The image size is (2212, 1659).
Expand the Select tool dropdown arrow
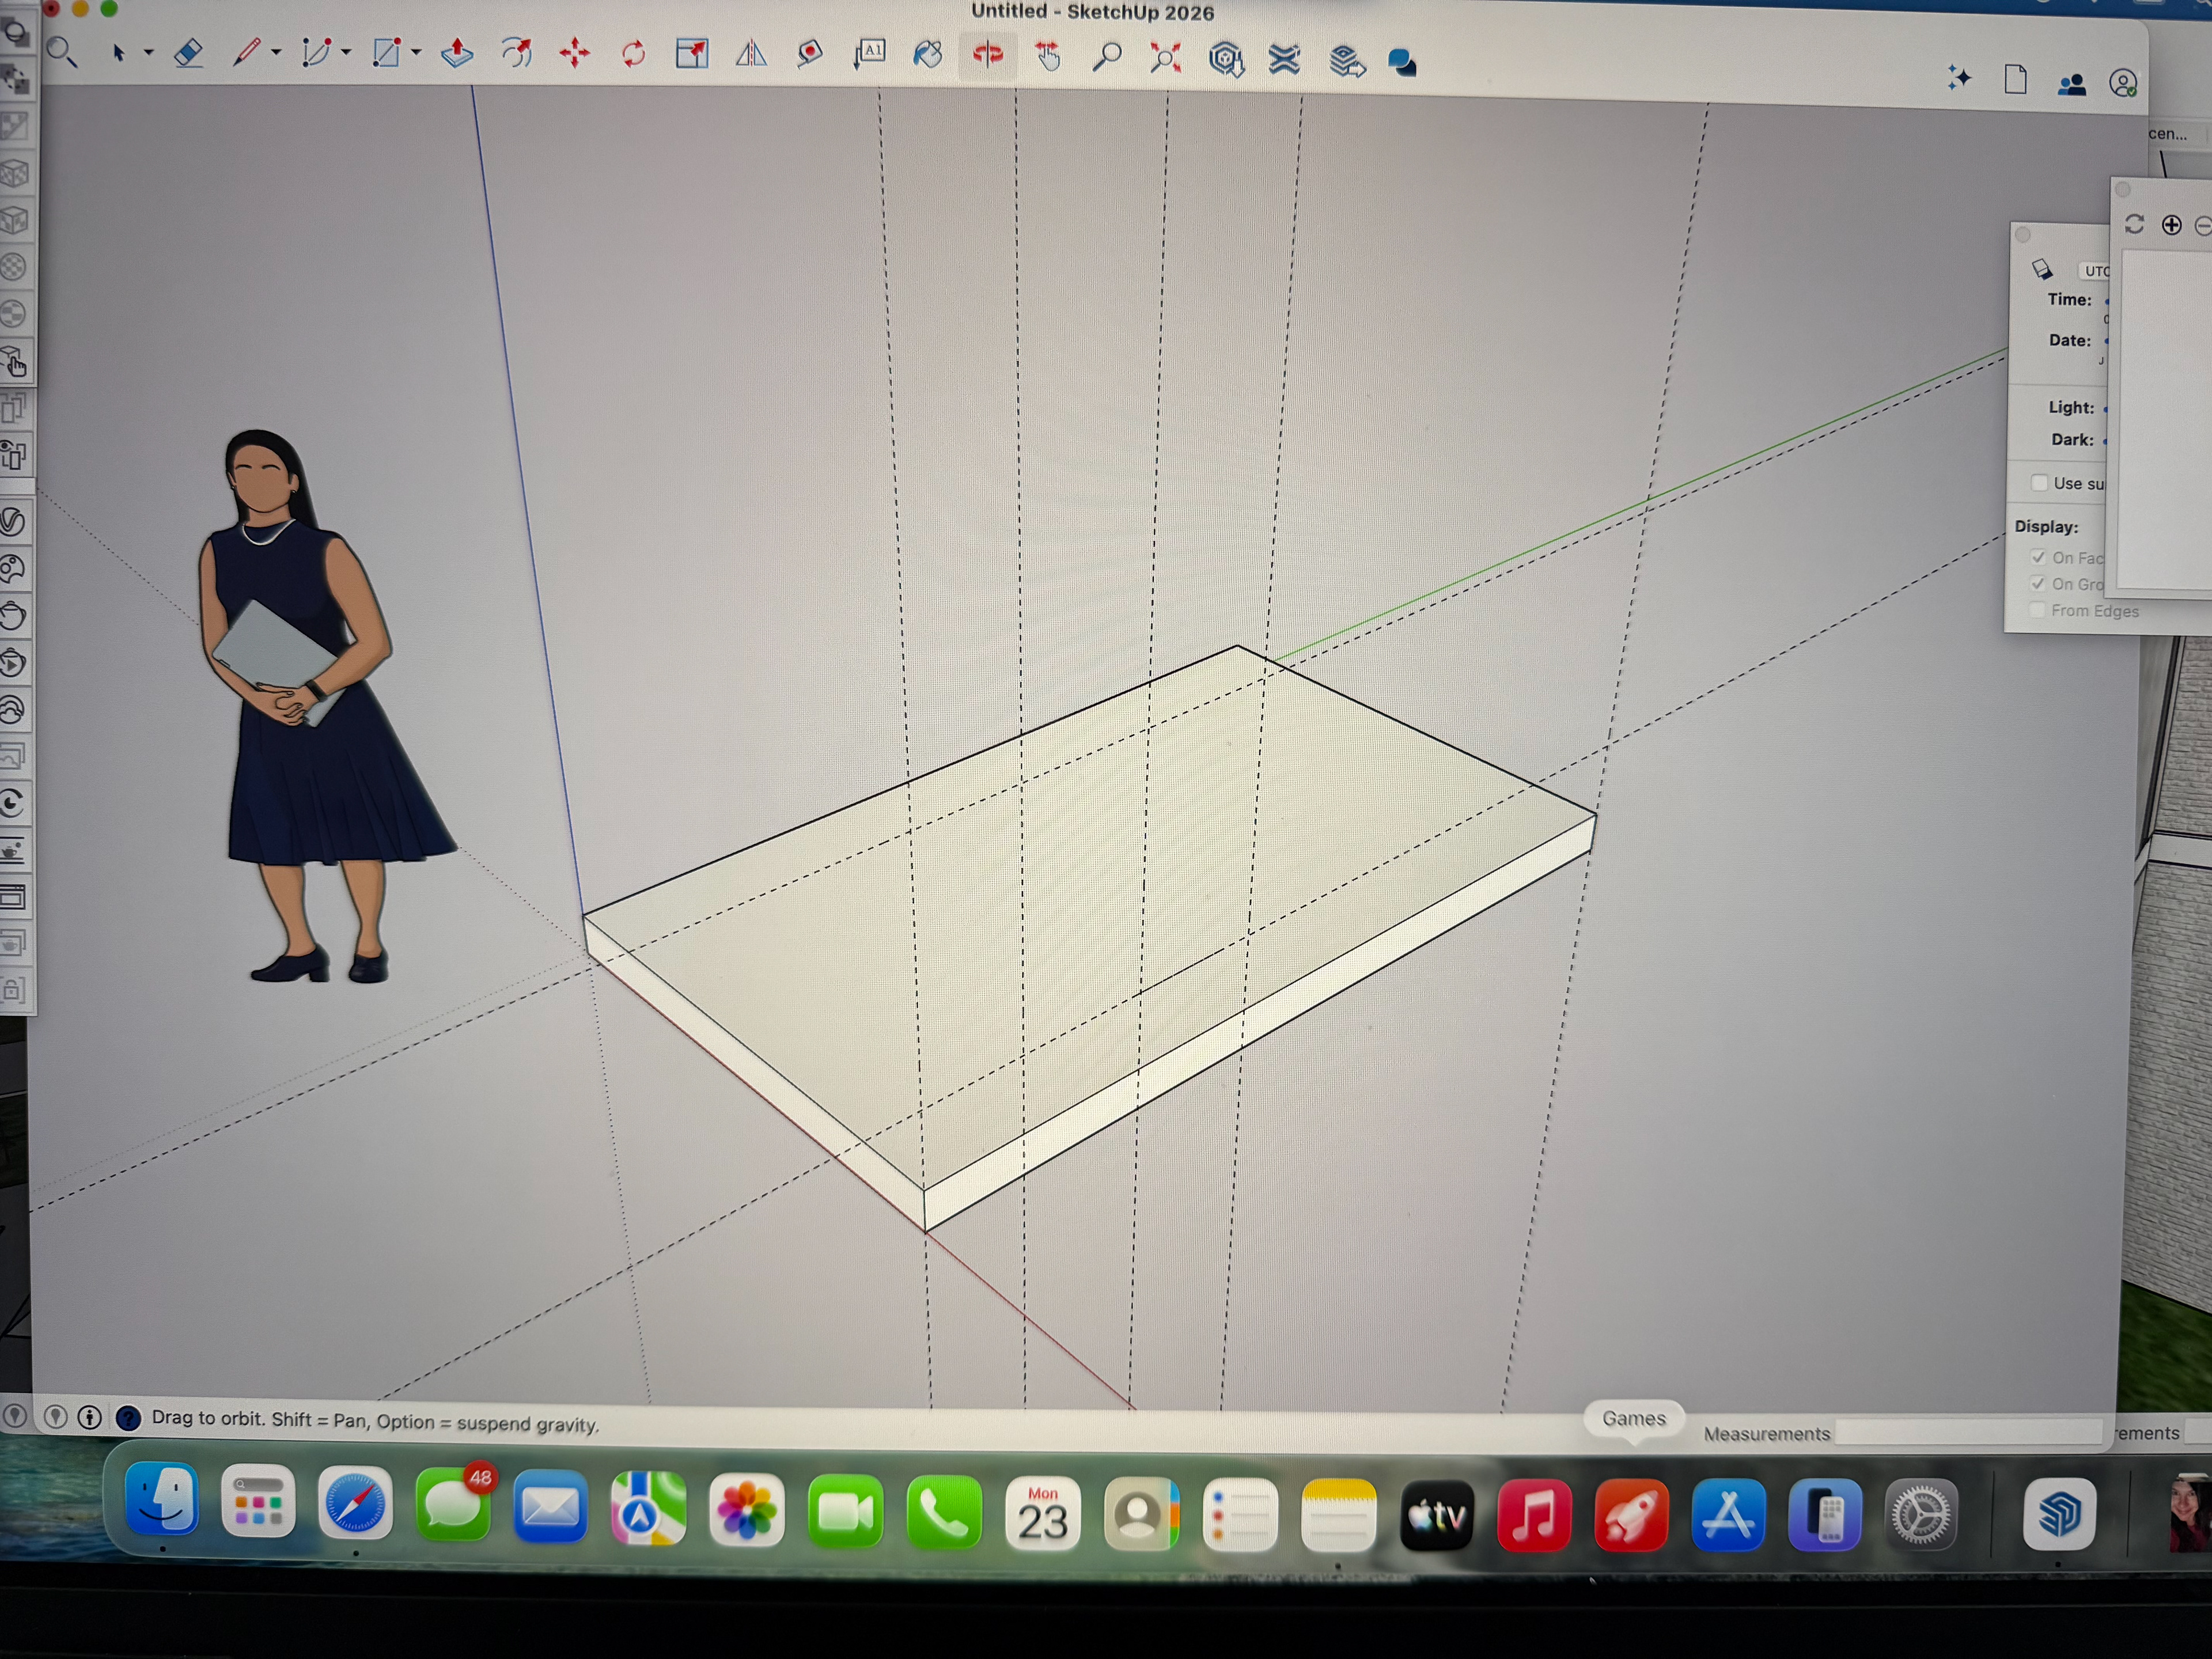148,52
